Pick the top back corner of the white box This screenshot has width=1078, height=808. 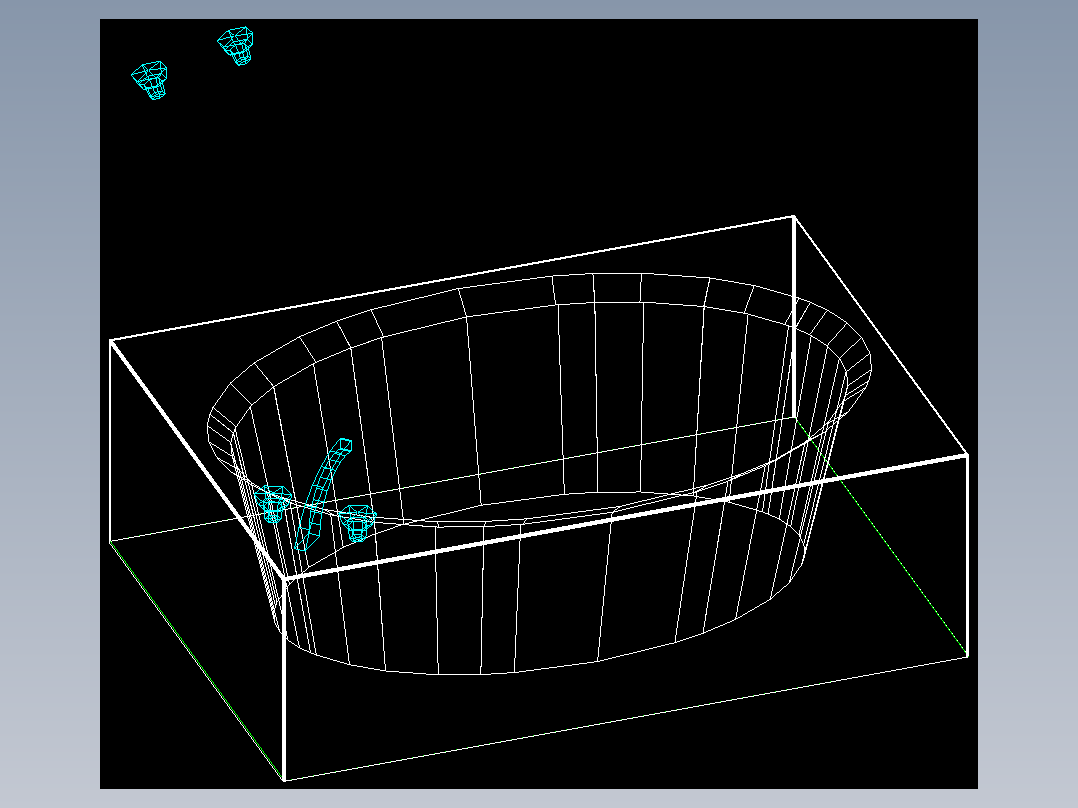pos(794,217)
